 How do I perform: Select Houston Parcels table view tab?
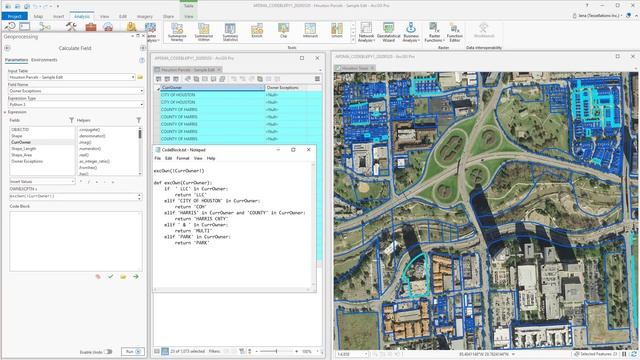click(187, 70)
